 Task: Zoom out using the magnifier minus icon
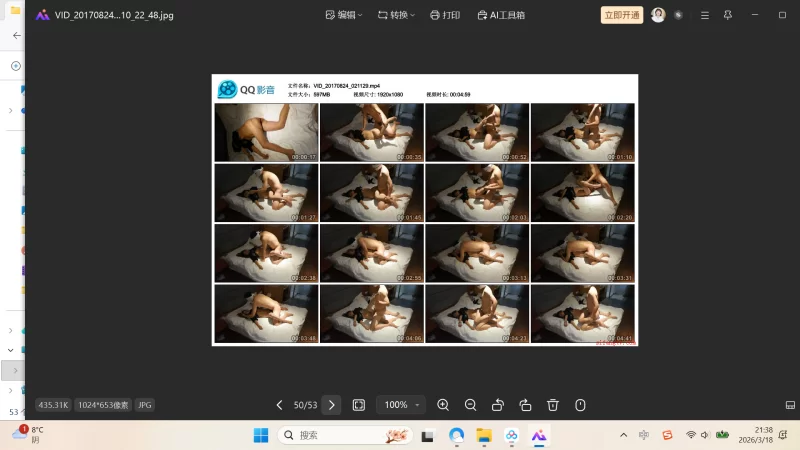pyautogui.click(x=470, y=405)
